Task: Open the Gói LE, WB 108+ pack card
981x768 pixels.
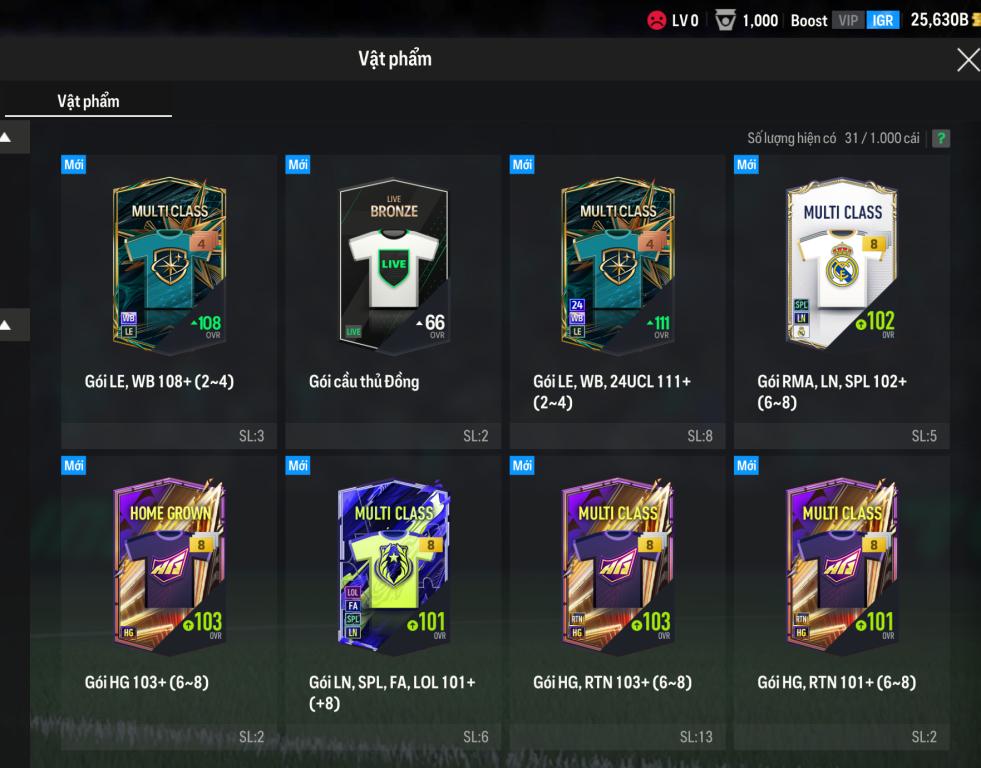Action: coord(169,301)
